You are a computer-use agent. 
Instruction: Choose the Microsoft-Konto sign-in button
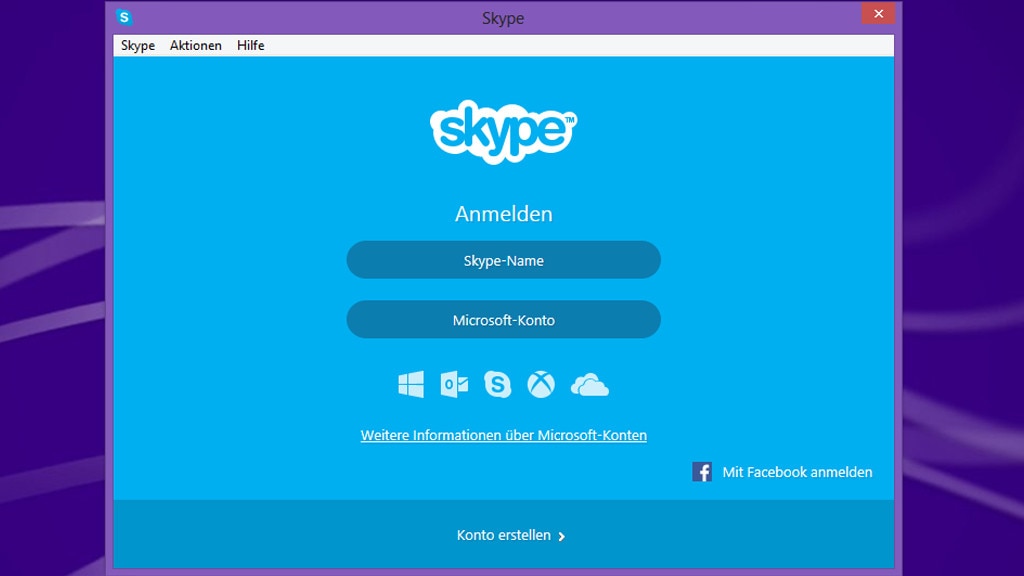click(504, 319)
